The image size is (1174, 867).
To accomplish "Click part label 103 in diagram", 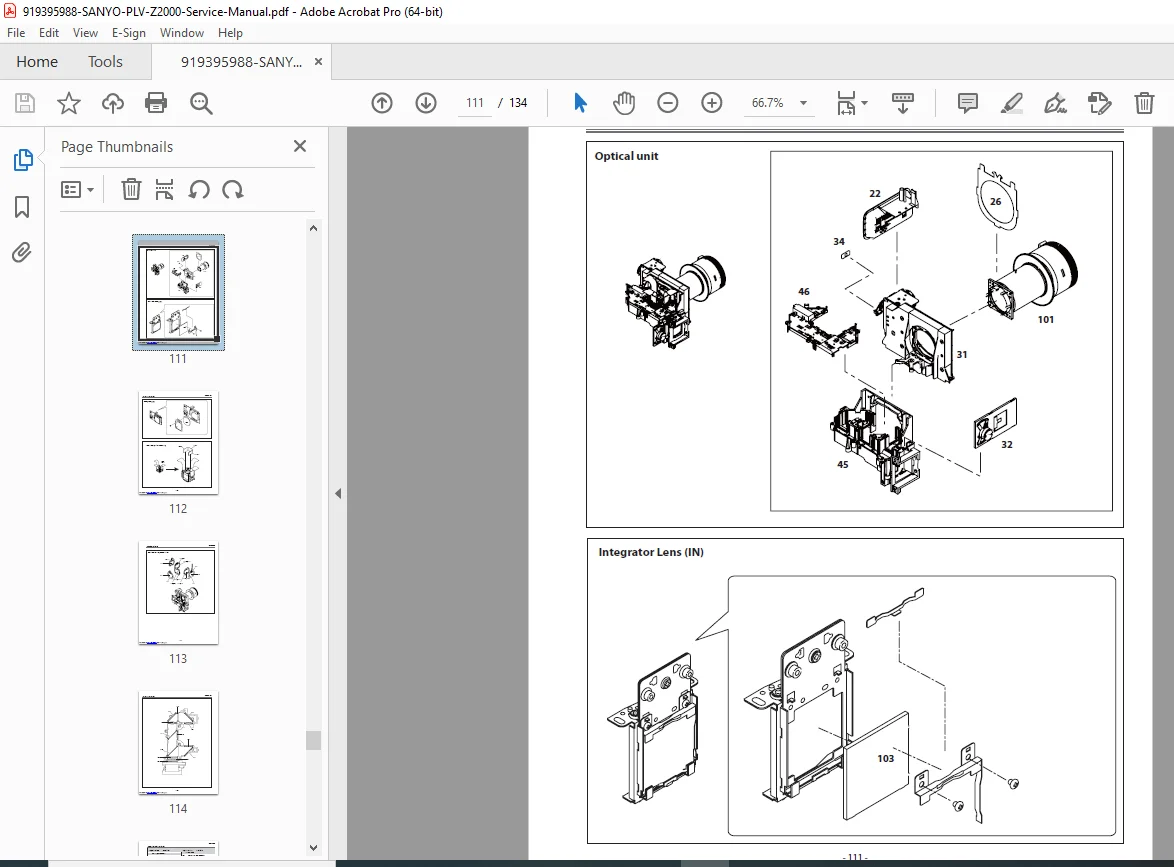I will [886, 758].
